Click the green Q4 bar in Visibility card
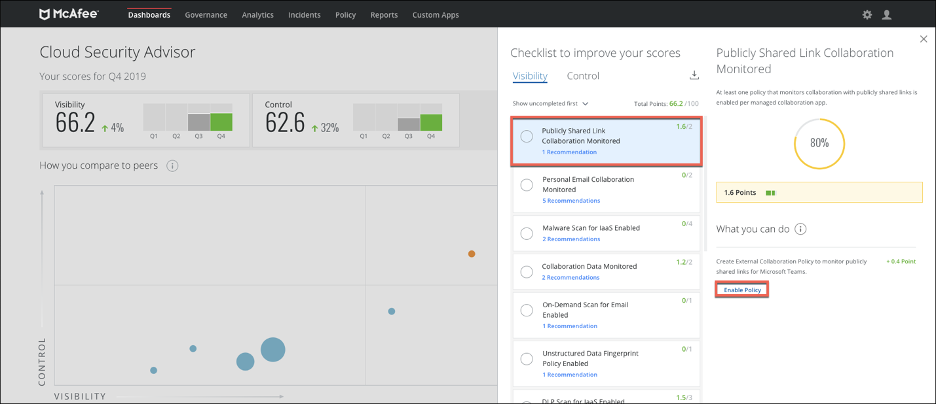 221,122
